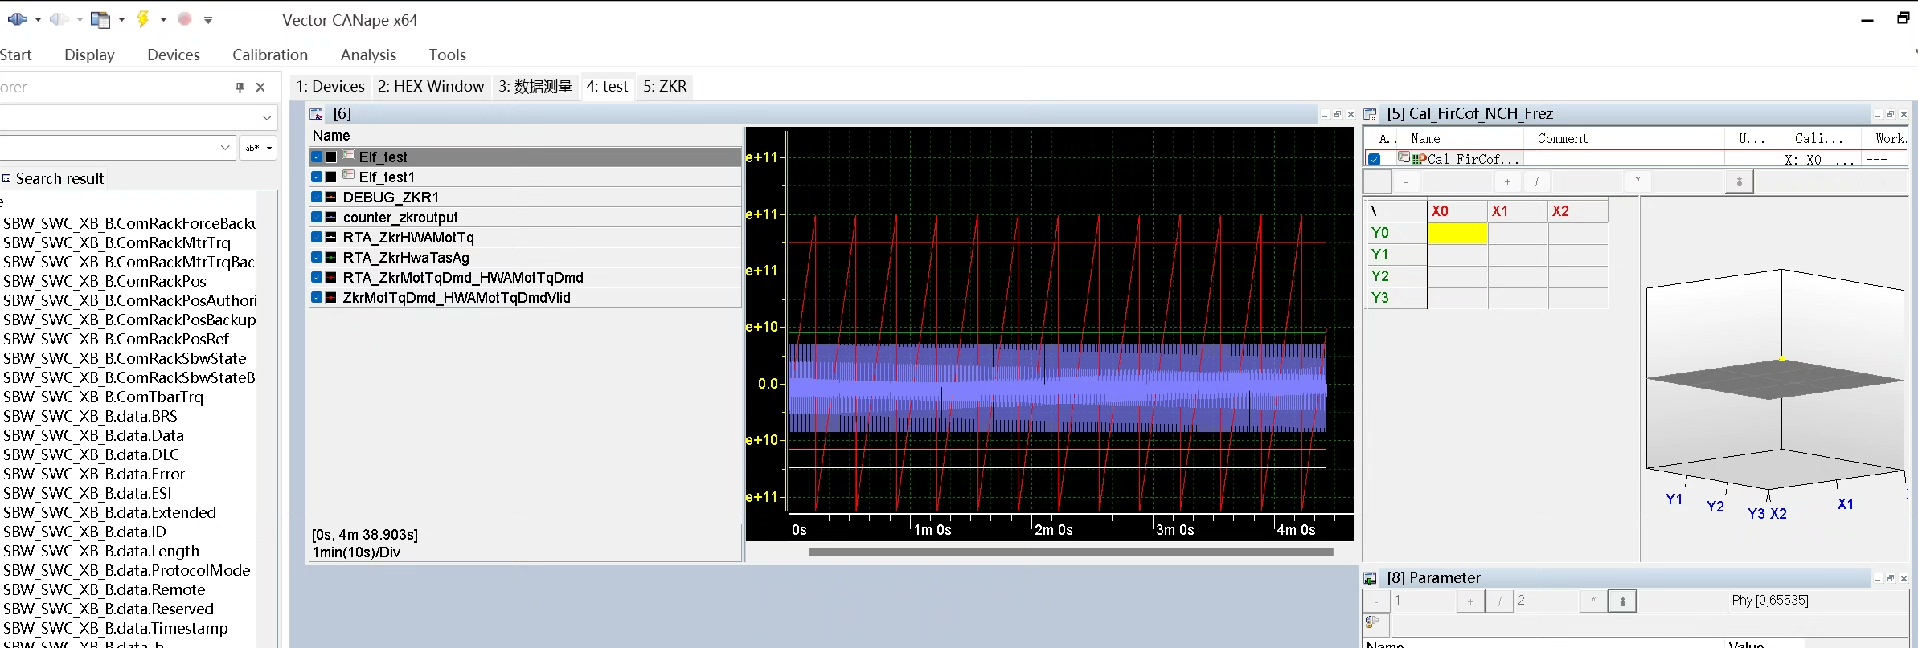The height and width of the screenshot is (648, 1918).
Task: Switch to the 5: ZKR page tab
Action: pyautogui.click(x=665, y=87)
